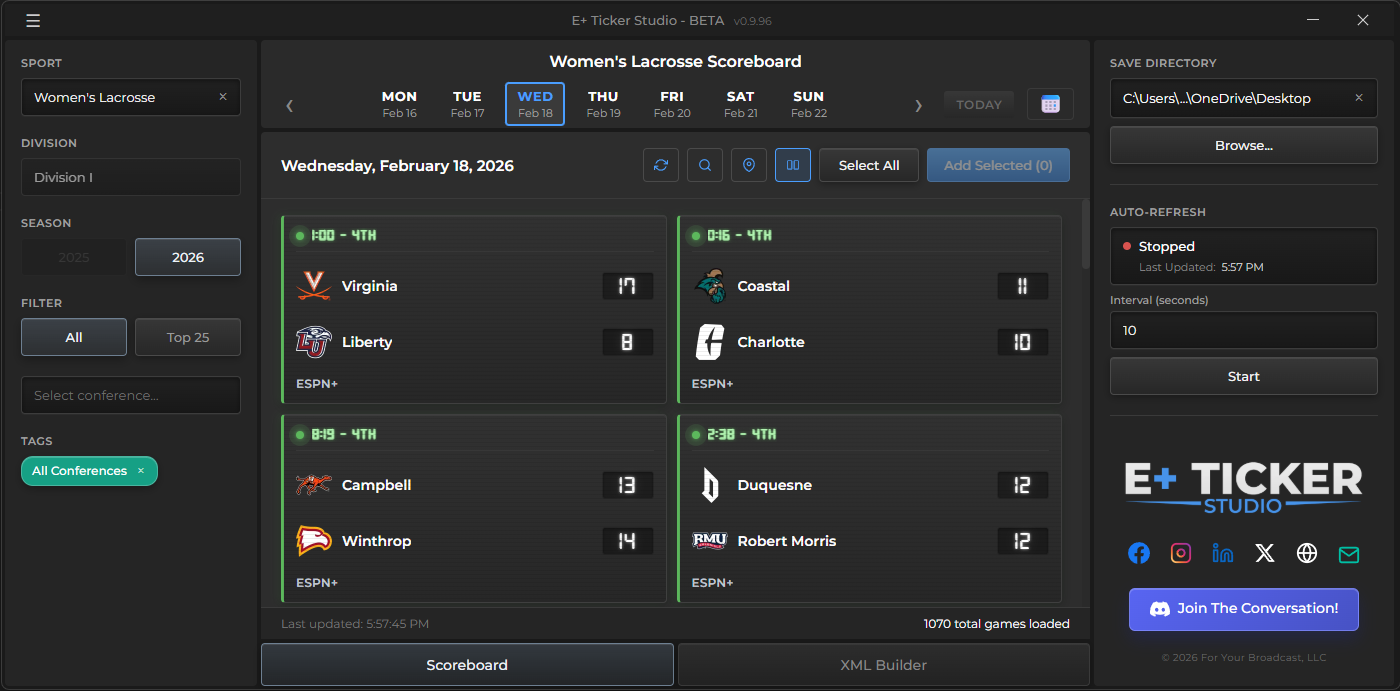Click the '1070 total games loaded' text
Image resolution: width=1400 pixels, height=691 pixels.
[x=997, y=624]
